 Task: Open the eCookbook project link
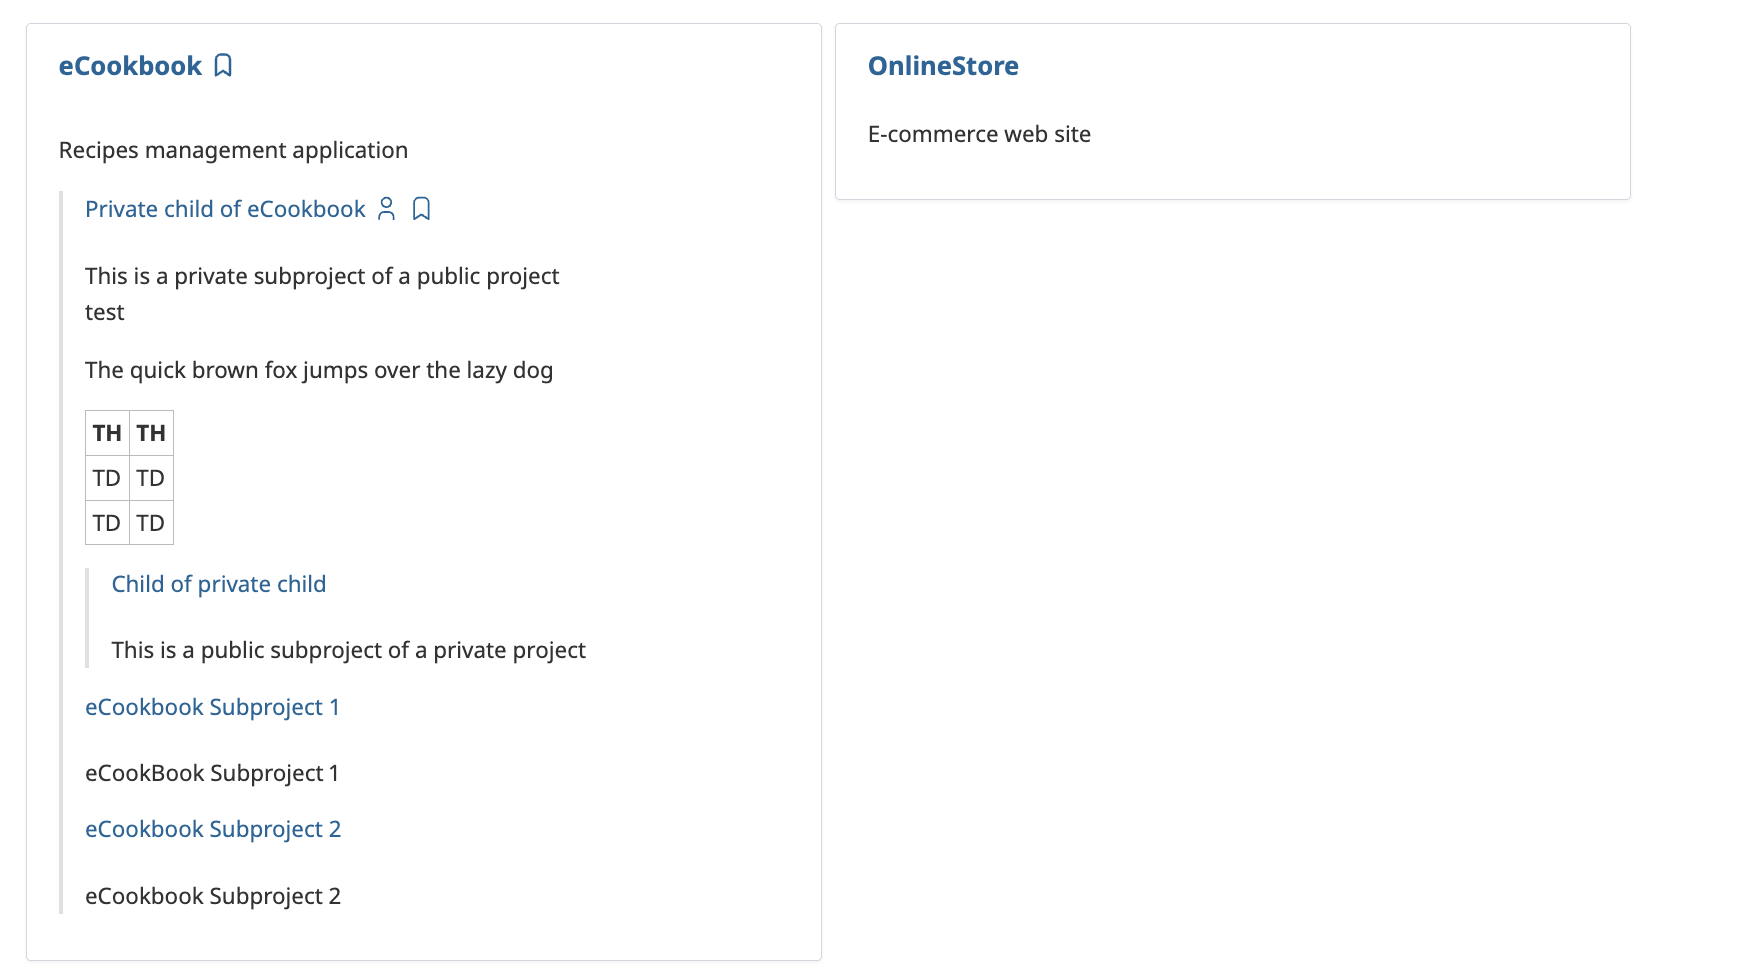130,66
